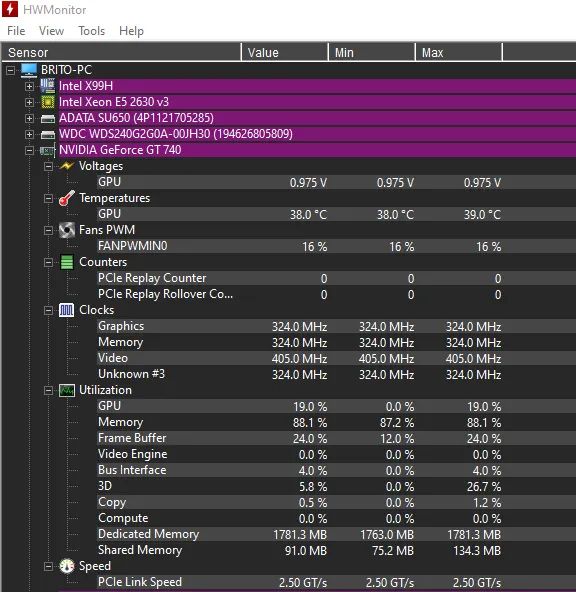The height and width of the screenshot is (592, 576).
Task: Collapse the Fans PWM group
Action: click(48, 230)
